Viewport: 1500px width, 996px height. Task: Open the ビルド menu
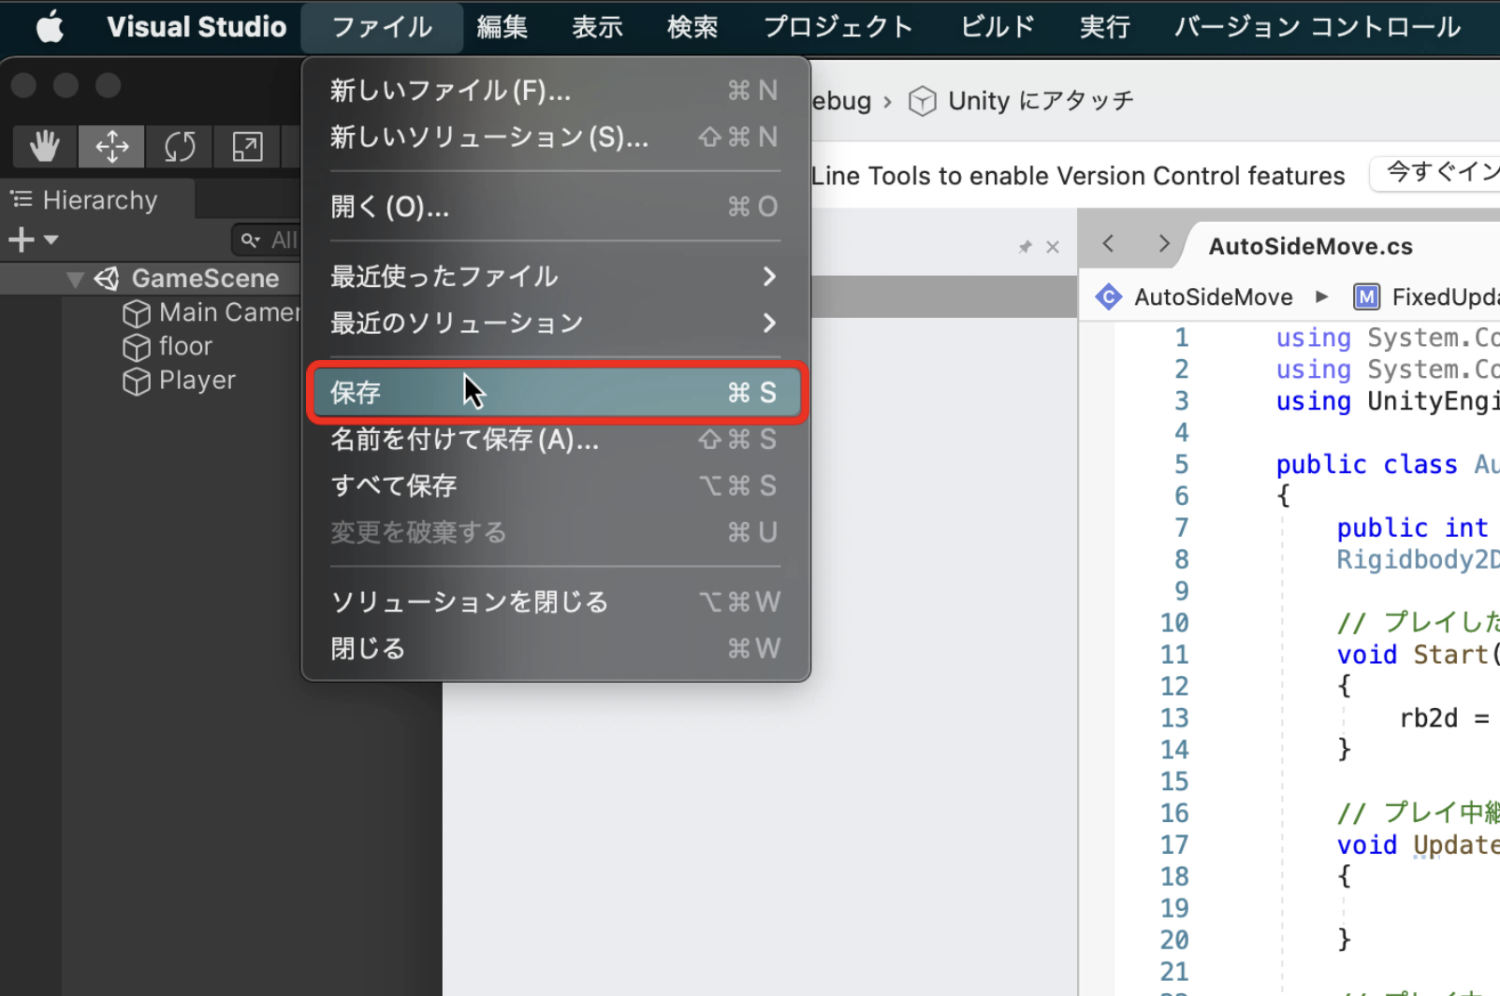pyautogui.click(x=997, y=27)
